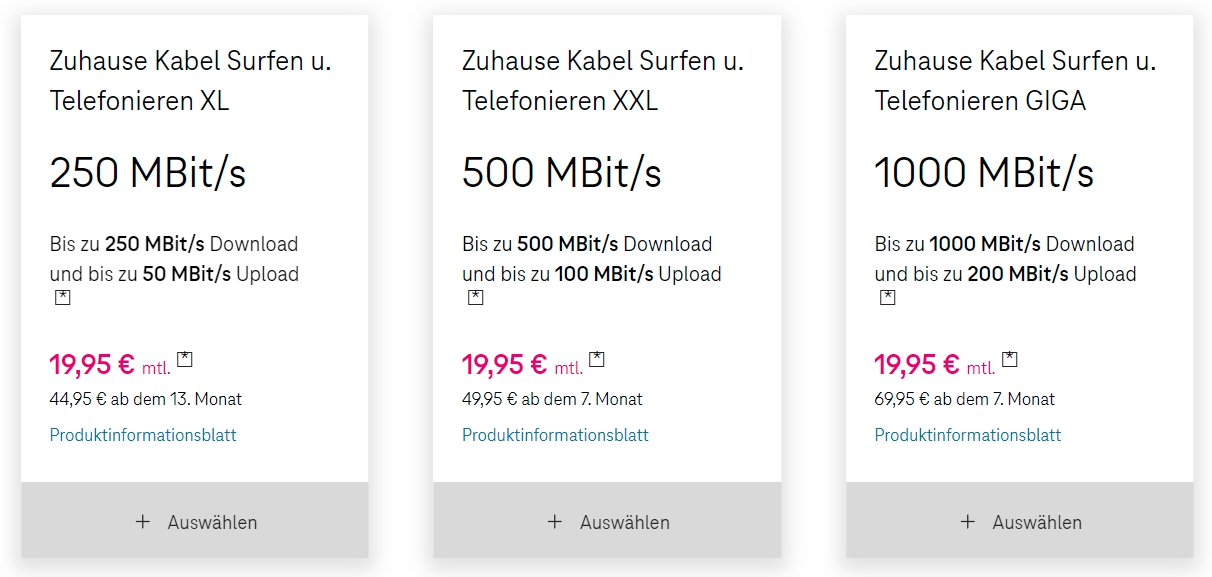Select the GIGA tariff via Auswählen
The image size is (1212, 577).
coord(1020,522)
